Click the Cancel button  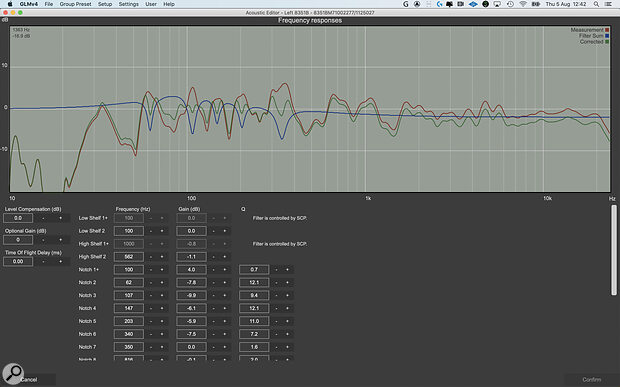point(28,379)
